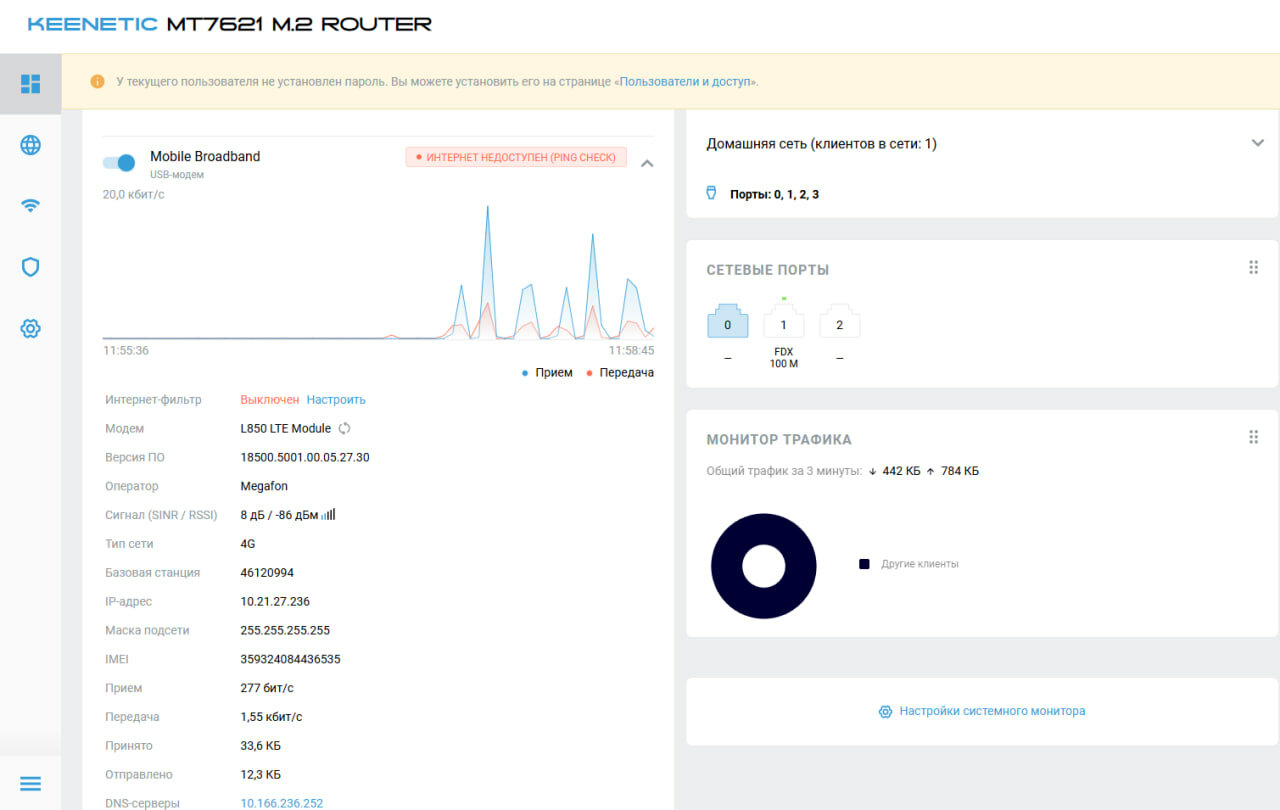Select network port 1 icon
Viewport: 1280px width, 810px height.
784,321
